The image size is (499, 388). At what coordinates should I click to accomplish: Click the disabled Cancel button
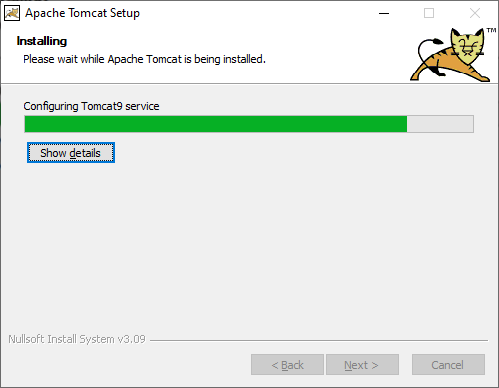[x=448, y=365]
